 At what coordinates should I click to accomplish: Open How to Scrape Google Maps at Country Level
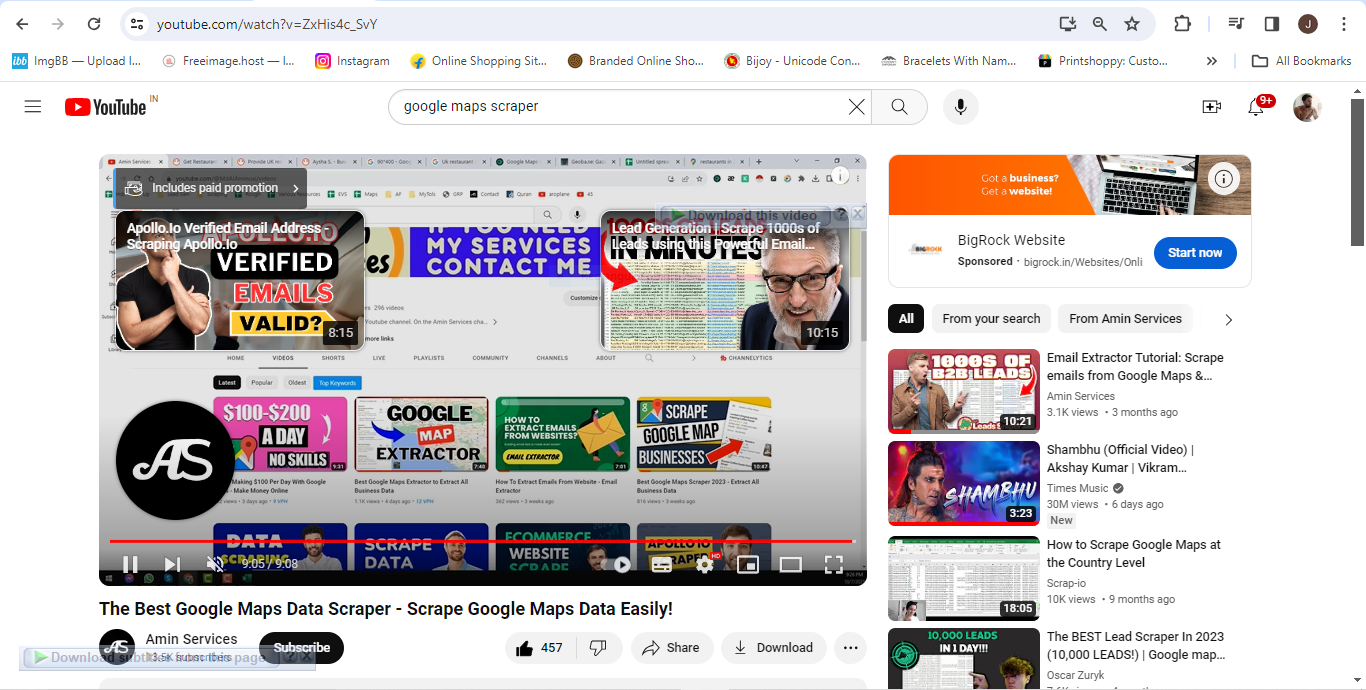click(1134, 554)
